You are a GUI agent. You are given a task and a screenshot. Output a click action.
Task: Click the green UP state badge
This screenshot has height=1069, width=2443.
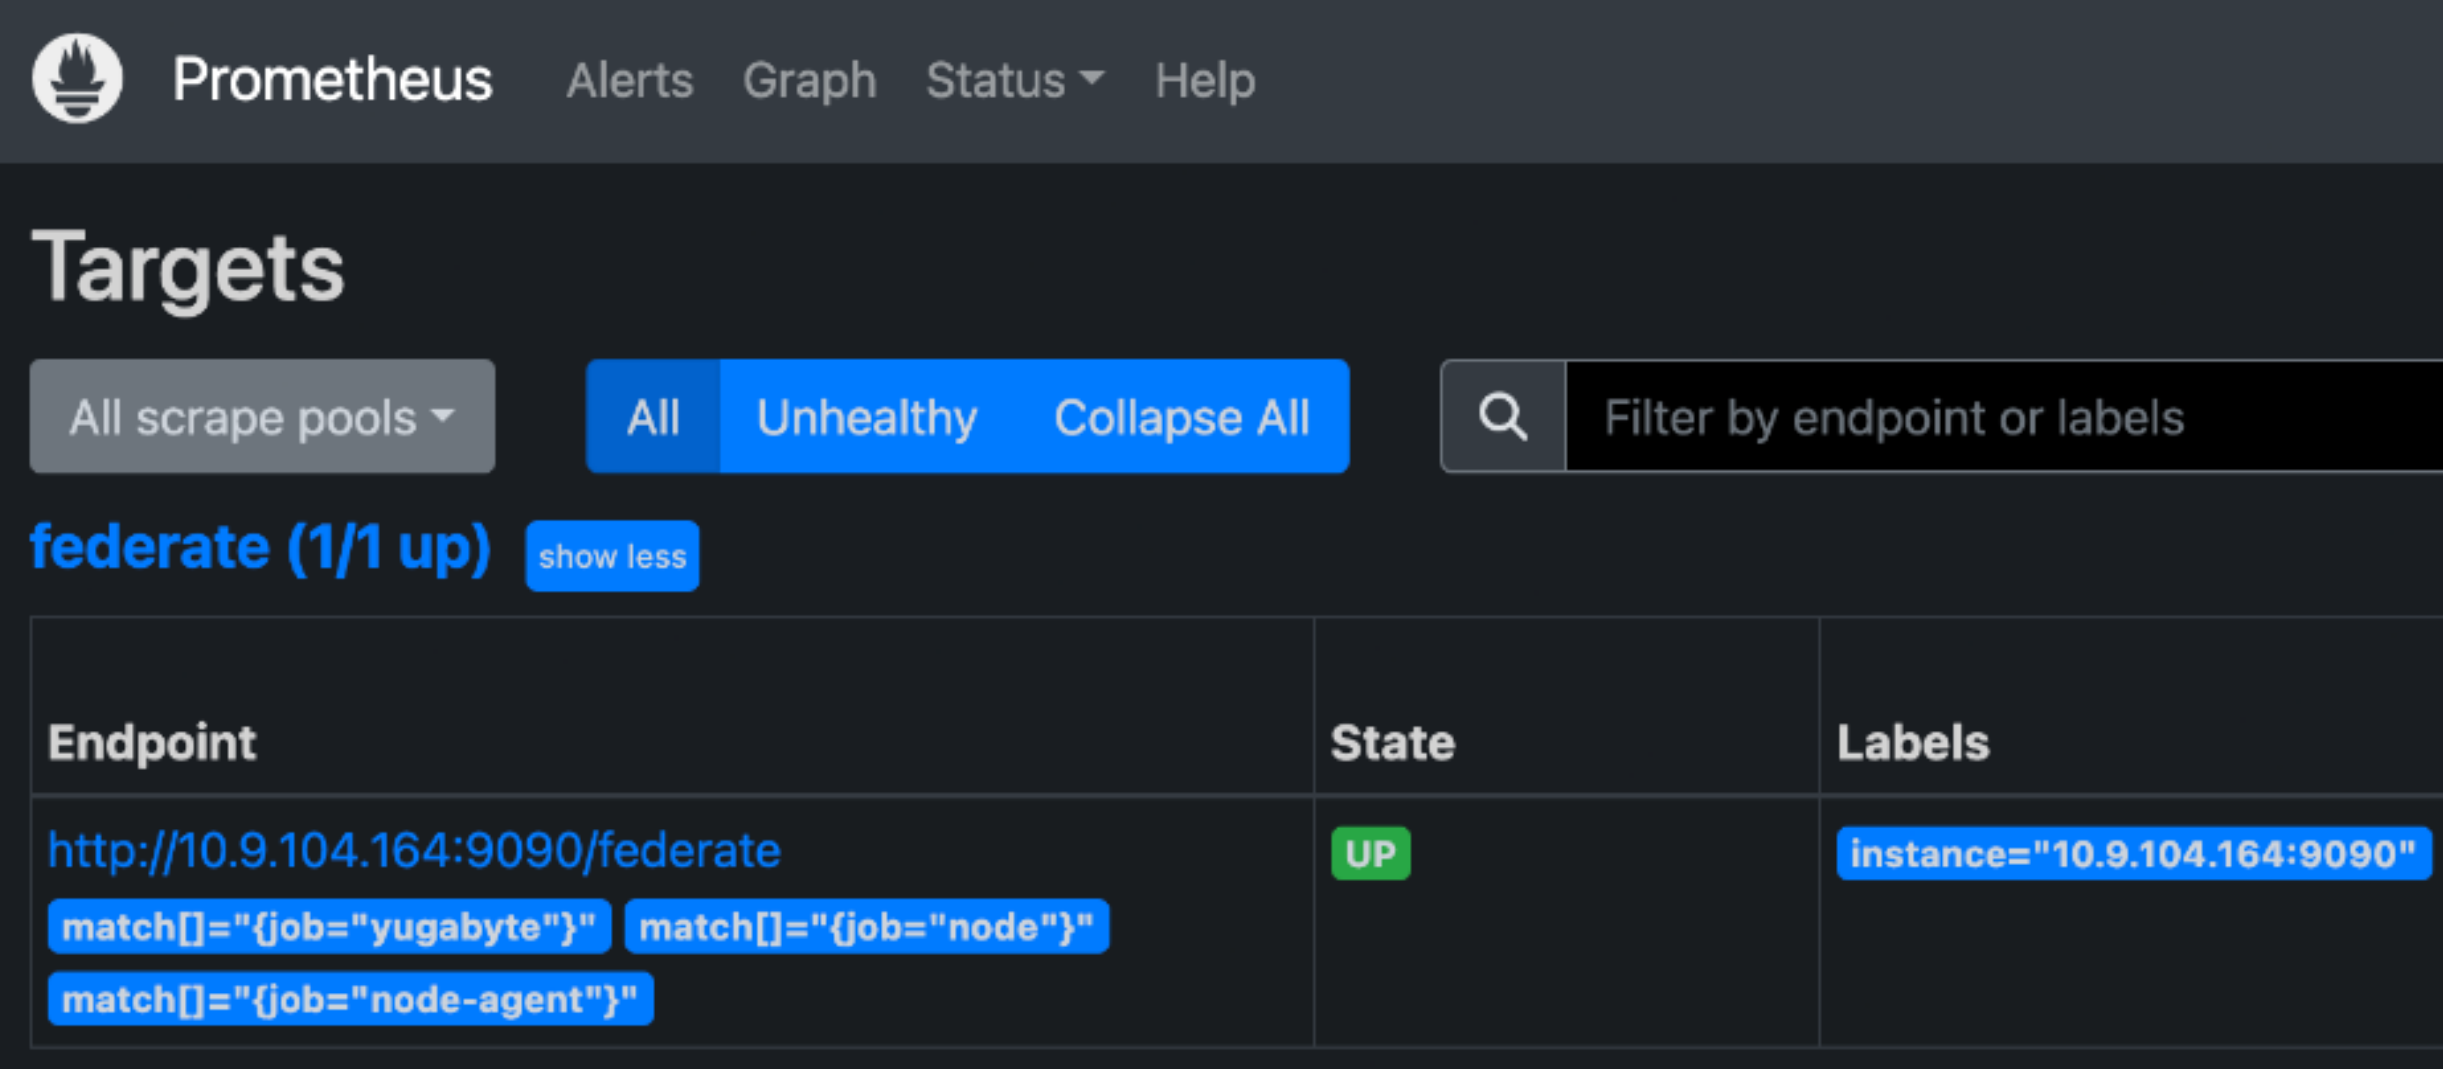tap(1371, 853)
